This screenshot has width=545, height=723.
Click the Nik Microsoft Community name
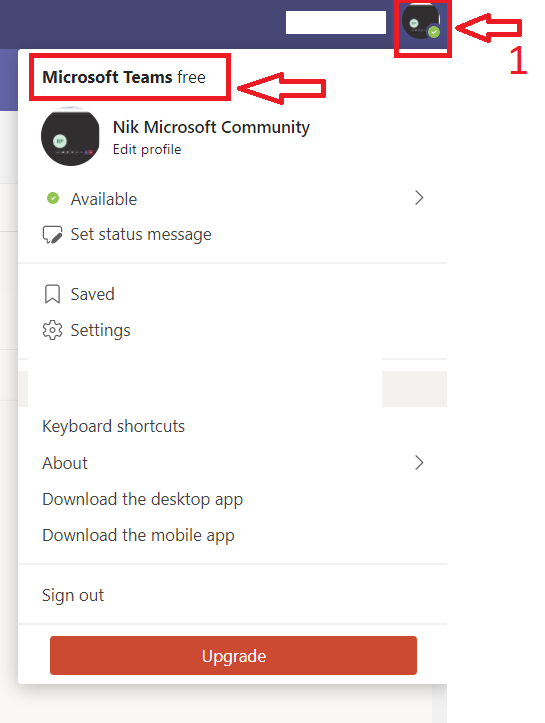pos(211,127)
